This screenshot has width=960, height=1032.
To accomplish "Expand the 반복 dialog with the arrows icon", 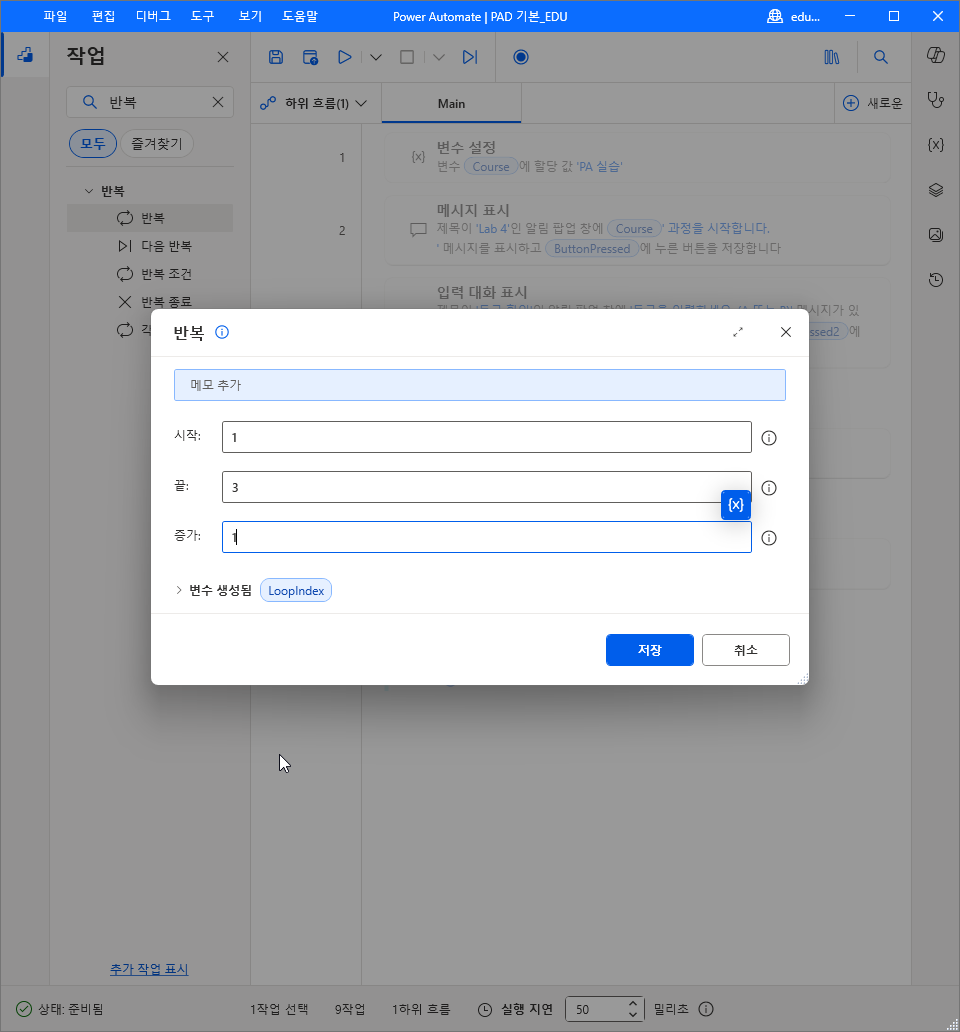I will click(738, 332).
